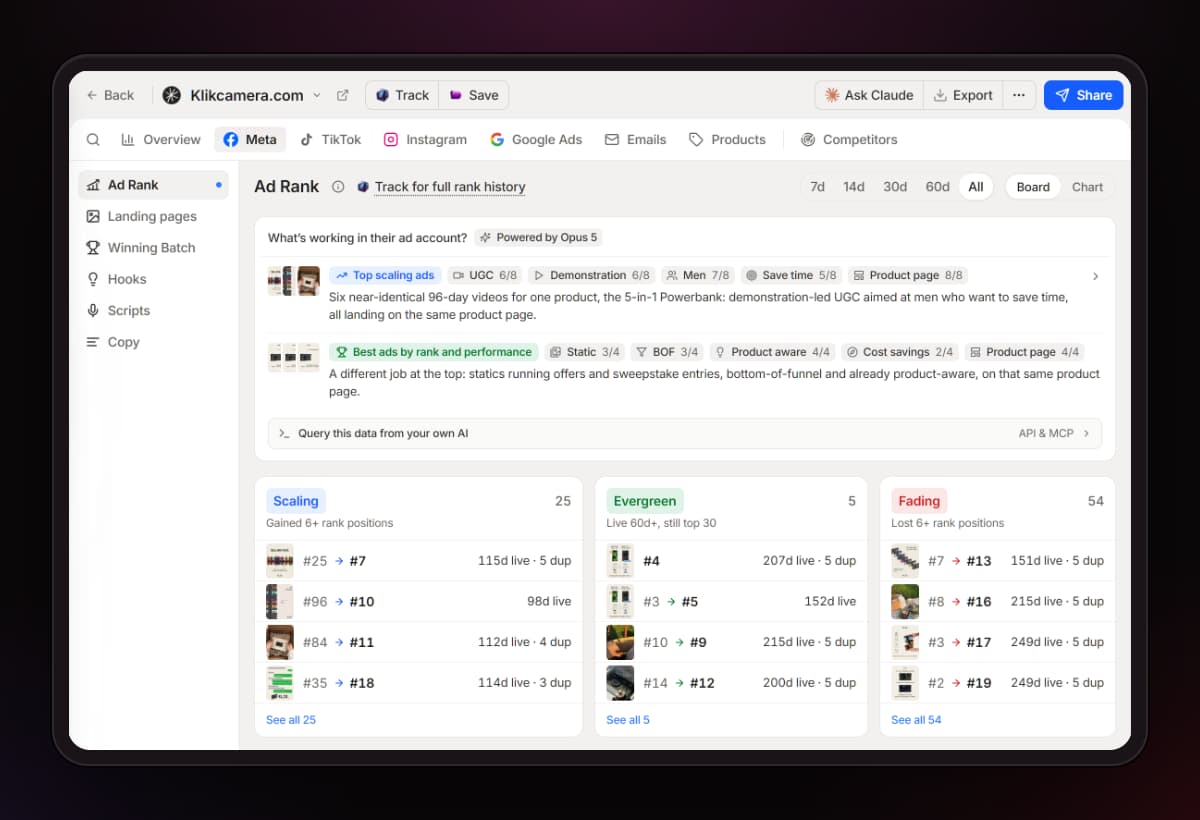
Task: Click the Demonstration 6/8 tag
Action: [591, 275]
